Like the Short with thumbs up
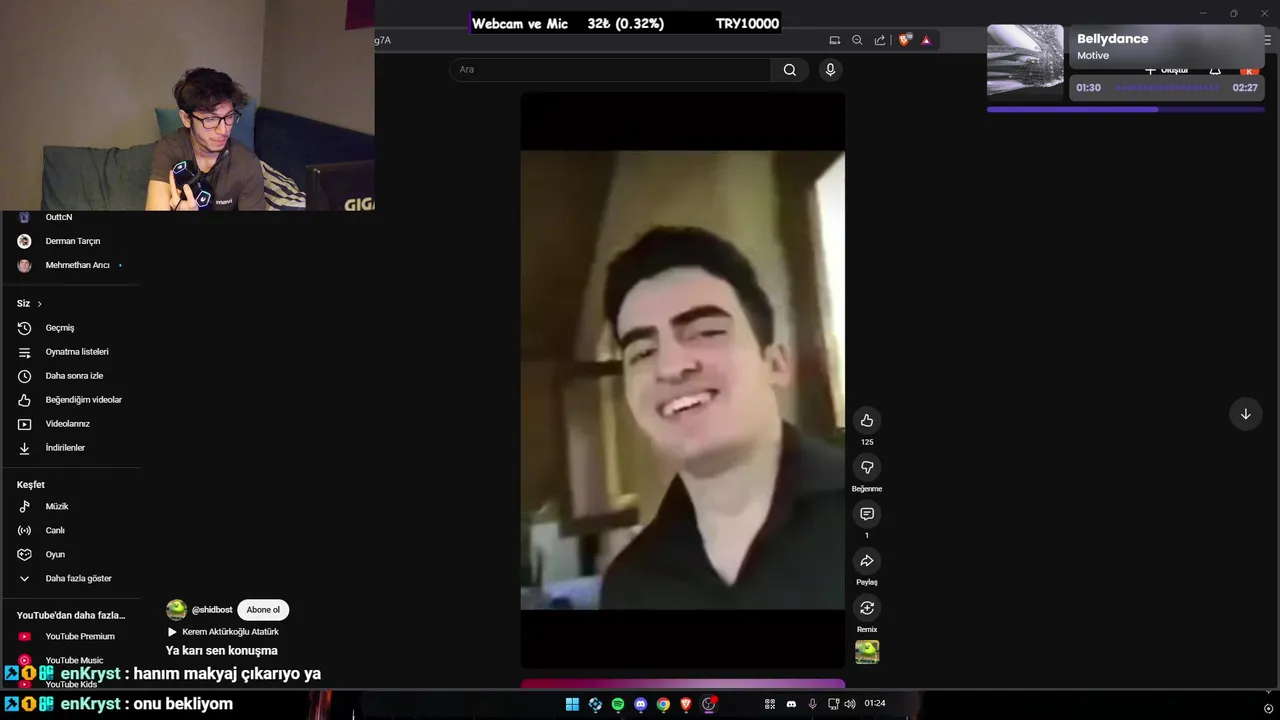 pyautogui.click(x=867, y=420)
